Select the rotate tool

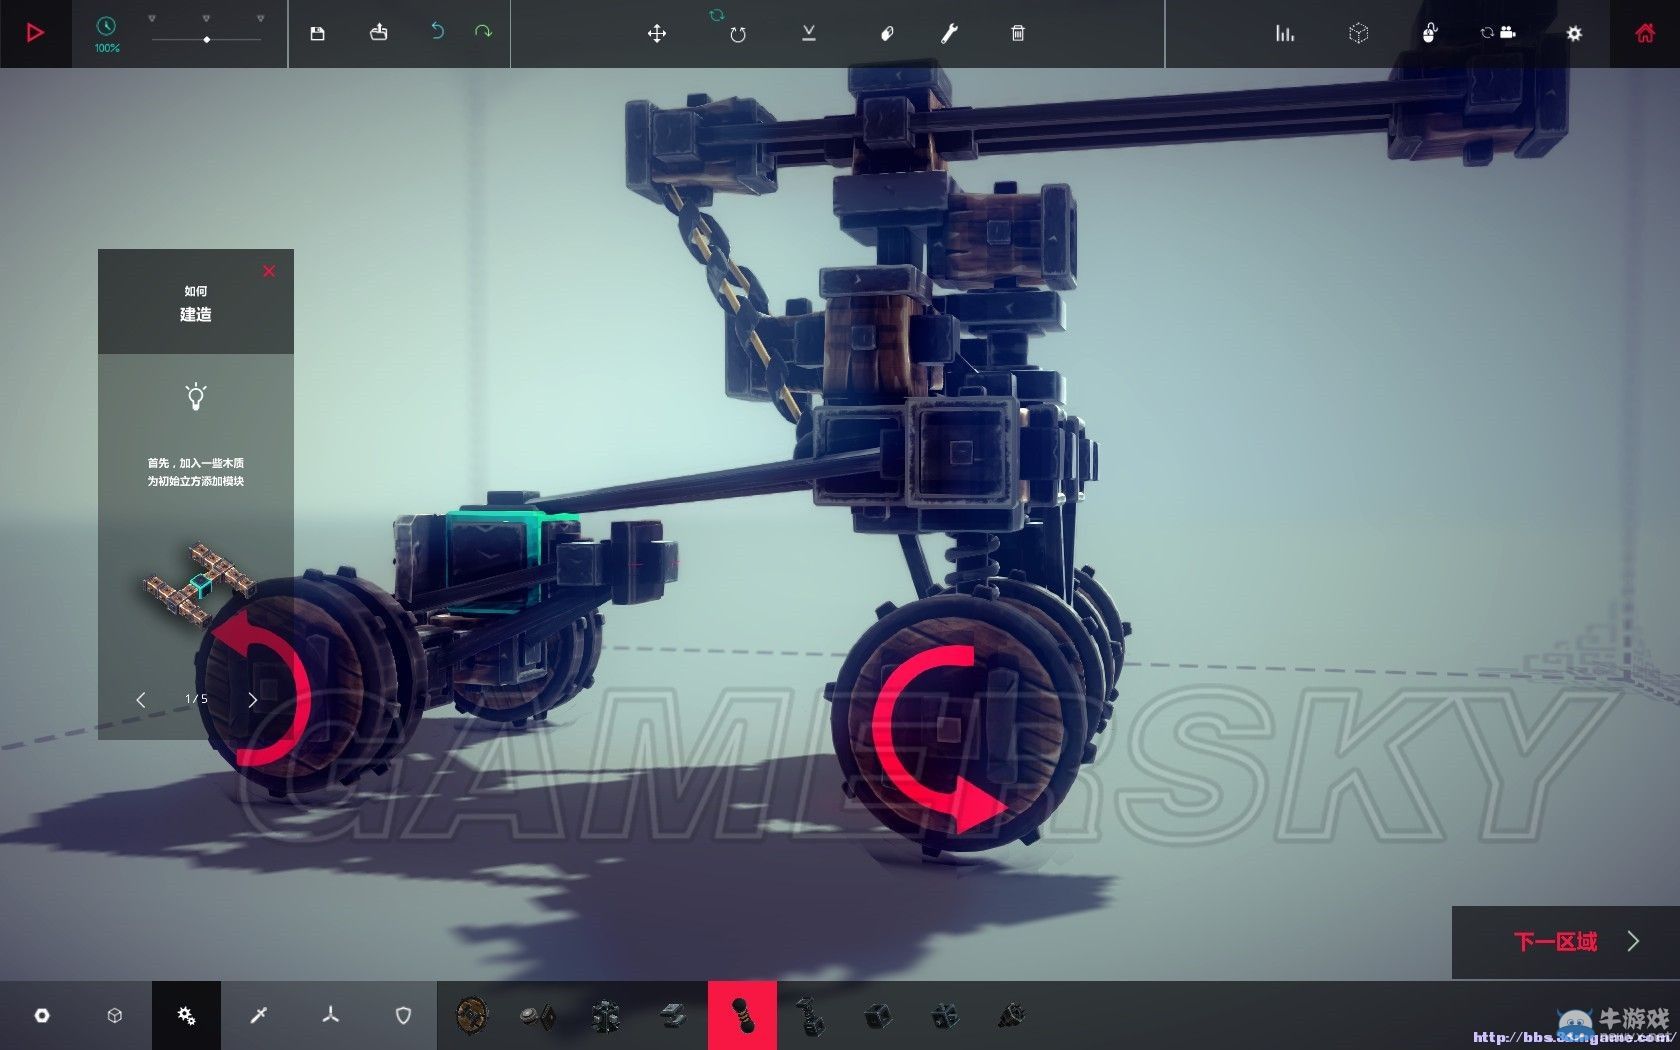(x=737, y=34)
